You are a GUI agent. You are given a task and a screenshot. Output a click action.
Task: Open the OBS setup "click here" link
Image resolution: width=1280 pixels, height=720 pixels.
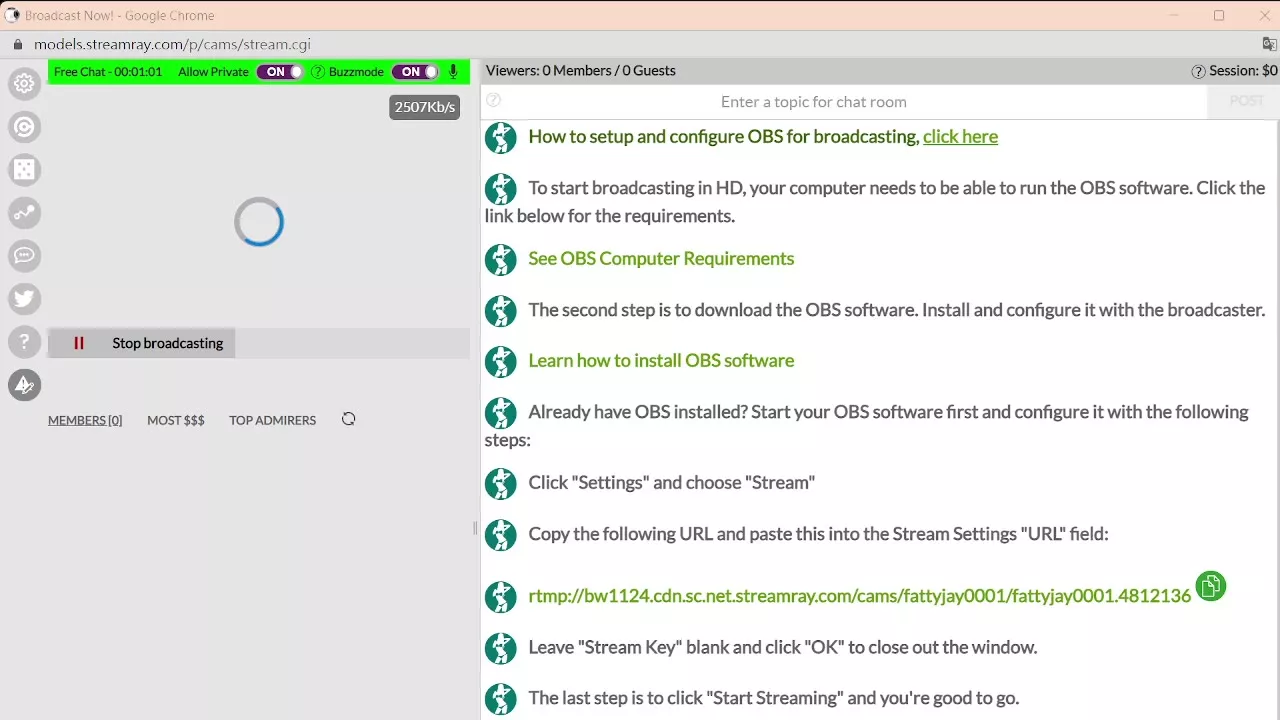click(x=960, y=137)
